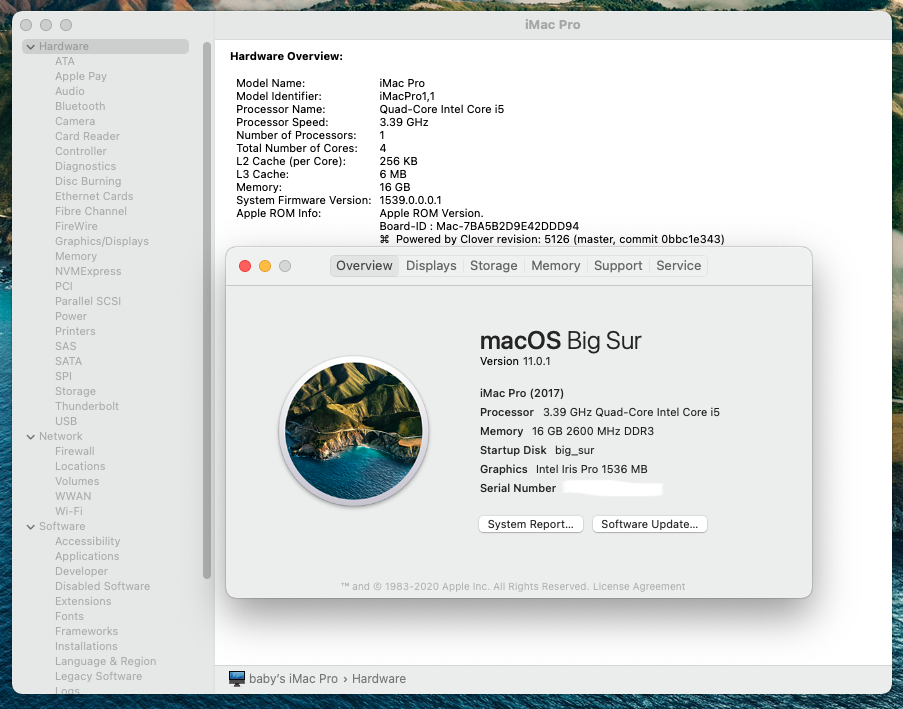Click the Software Update button
This screenshot has height=709, width=903.
point(650,524)
